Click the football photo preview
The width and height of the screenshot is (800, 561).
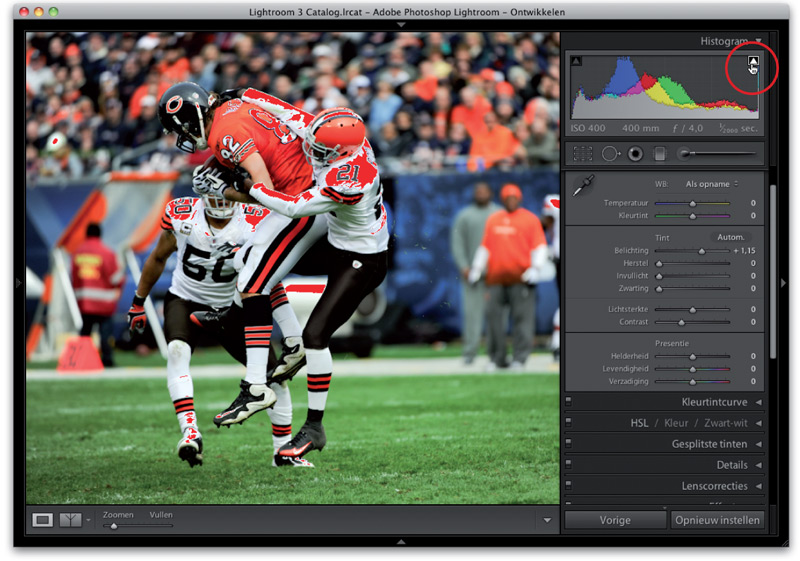pyautogui.click(x=293, y=268)
